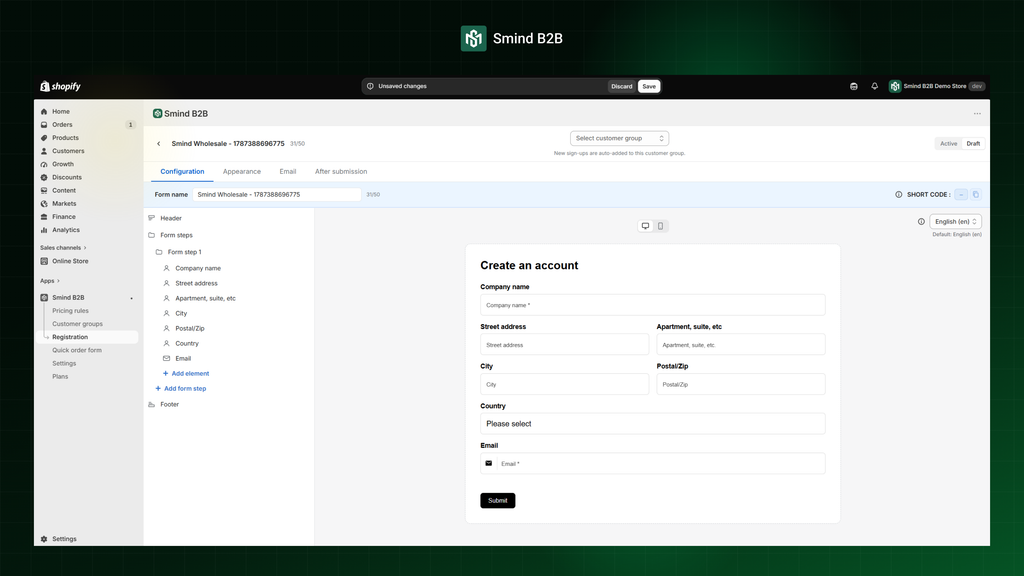
Task: Copy the short code with copy icon
Action: [976, 195]
